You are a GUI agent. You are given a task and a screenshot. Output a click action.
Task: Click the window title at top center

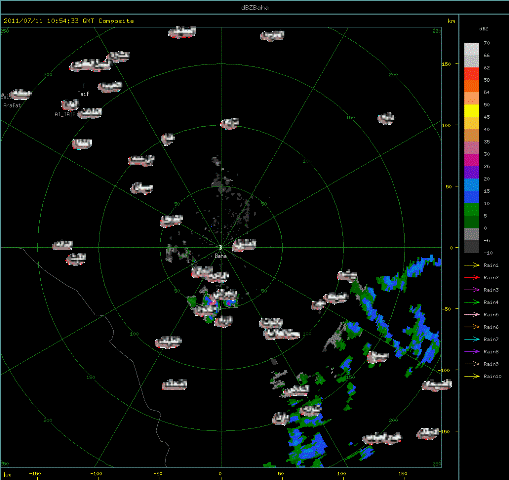255,7
